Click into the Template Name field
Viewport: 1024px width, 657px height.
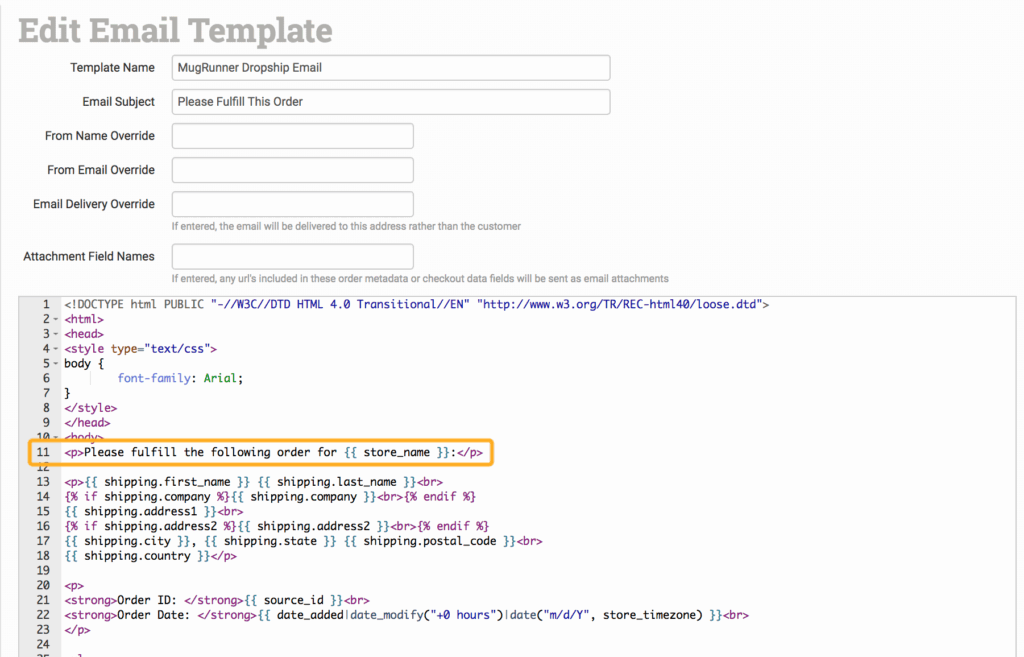(x=391, y=68)
